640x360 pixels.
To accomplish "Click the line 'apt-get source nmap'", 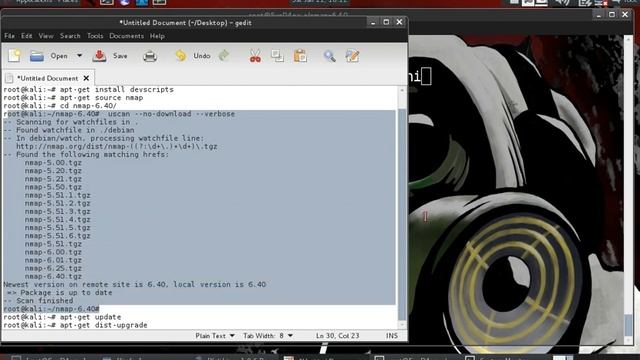I will coord(73,98).
